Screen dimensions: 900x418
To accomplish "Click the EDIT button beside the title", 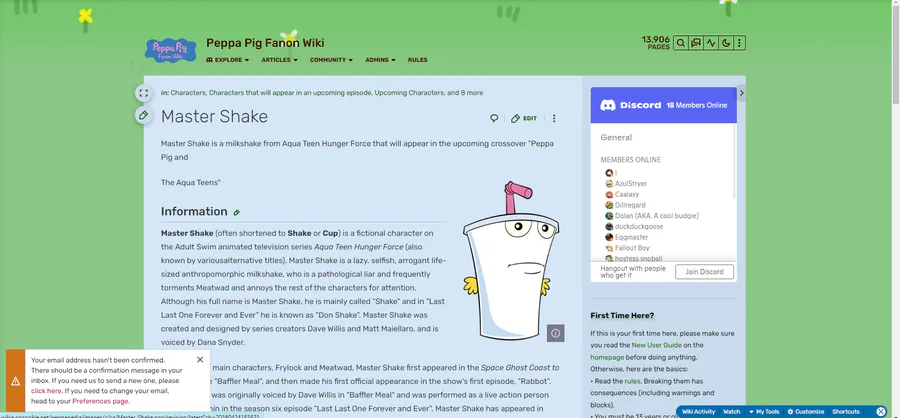I will click(x=523, y=118).
